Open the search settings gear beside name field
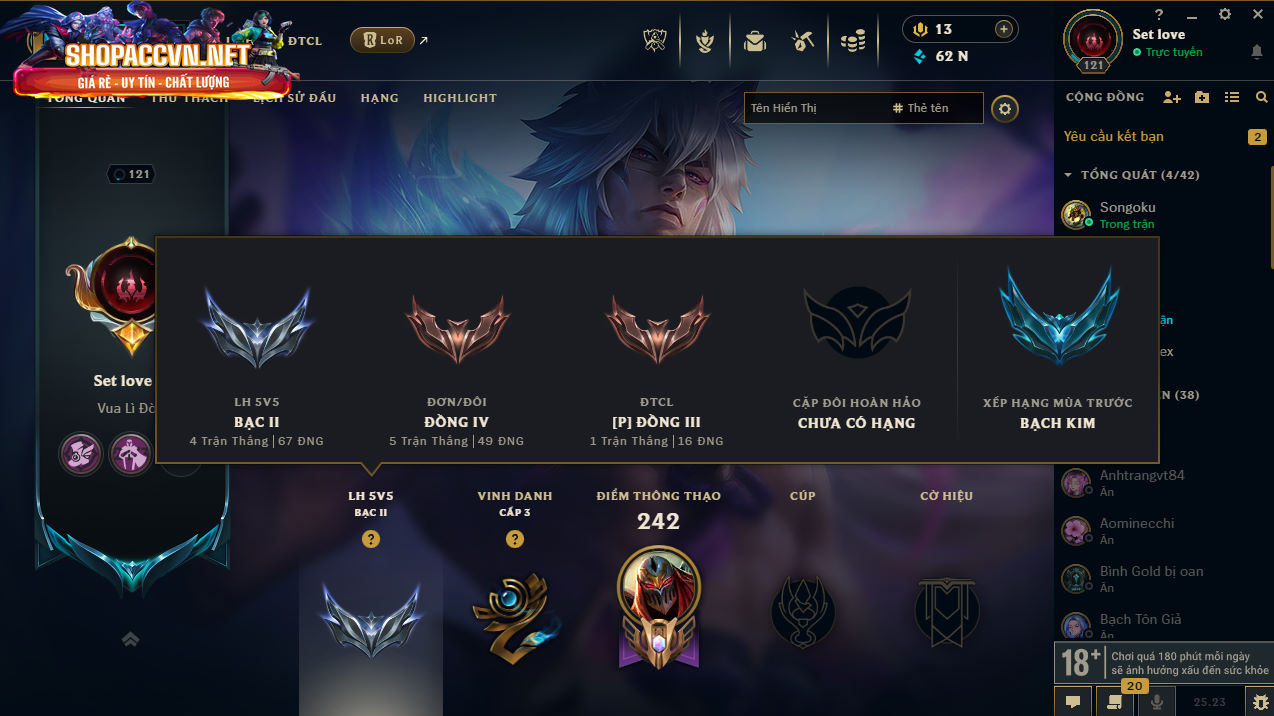 (1005, 108)
